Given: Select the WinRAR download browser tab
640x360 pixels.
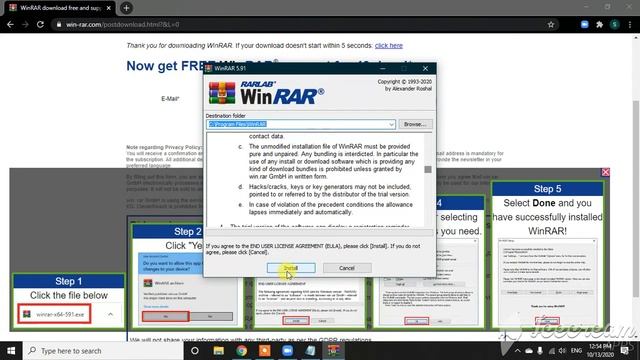Looking at the screenshot, I should 60,8.
